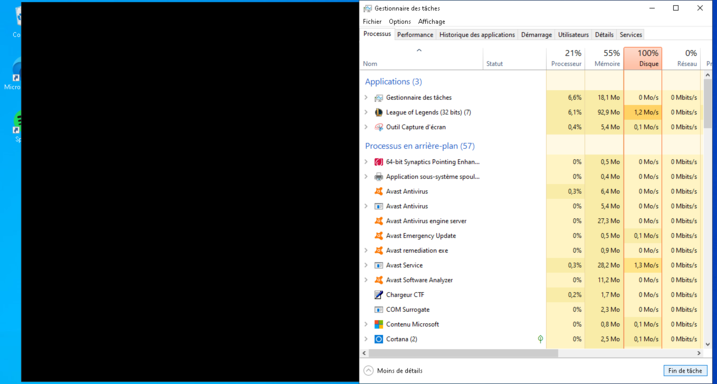
Task: Expand the Contenu Microsoft row
Action: coord(366,324)
